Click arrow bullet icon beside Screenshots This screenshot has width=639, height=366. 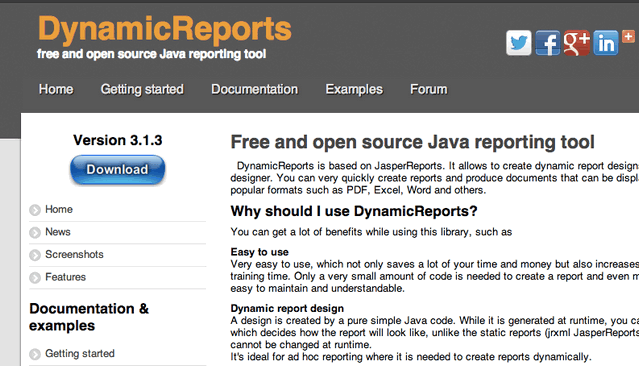tap(35, 255)
